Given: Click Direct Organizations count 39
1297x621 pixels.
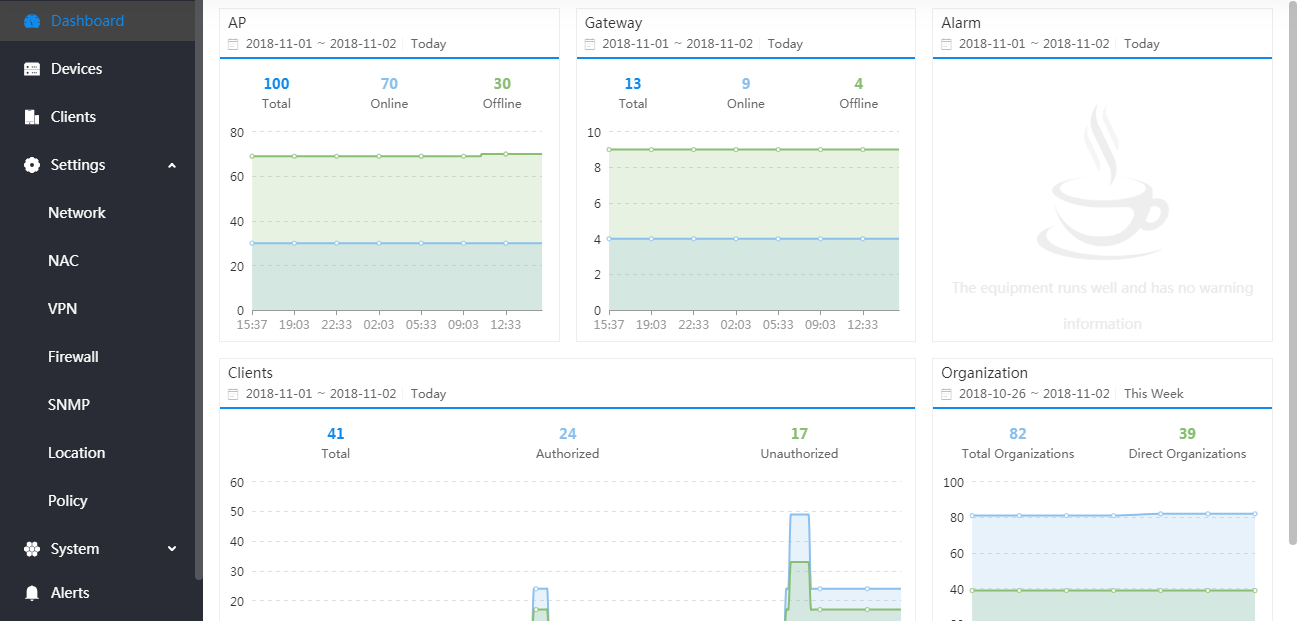Looking at the screenshot, I should point(1187,434).
